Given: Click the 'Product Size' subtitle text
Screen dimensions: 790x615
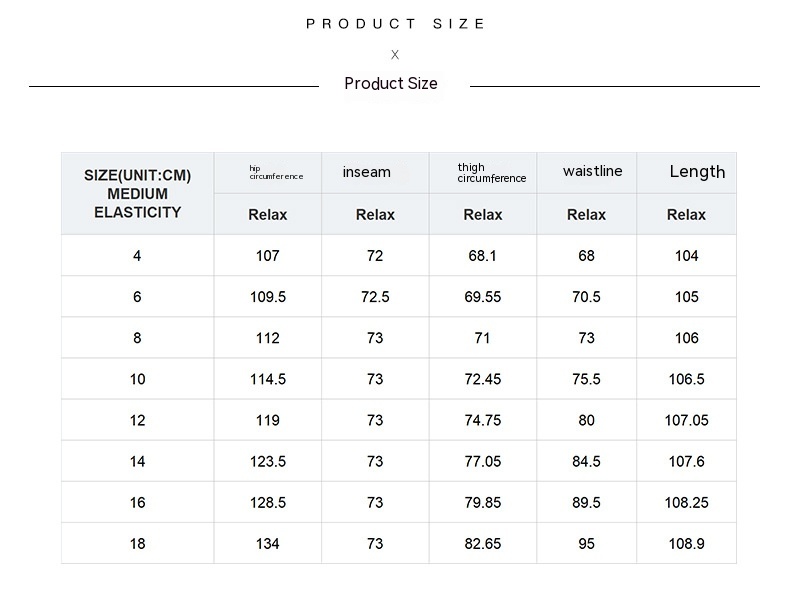Looking at the screenshot, I should 391,84.
